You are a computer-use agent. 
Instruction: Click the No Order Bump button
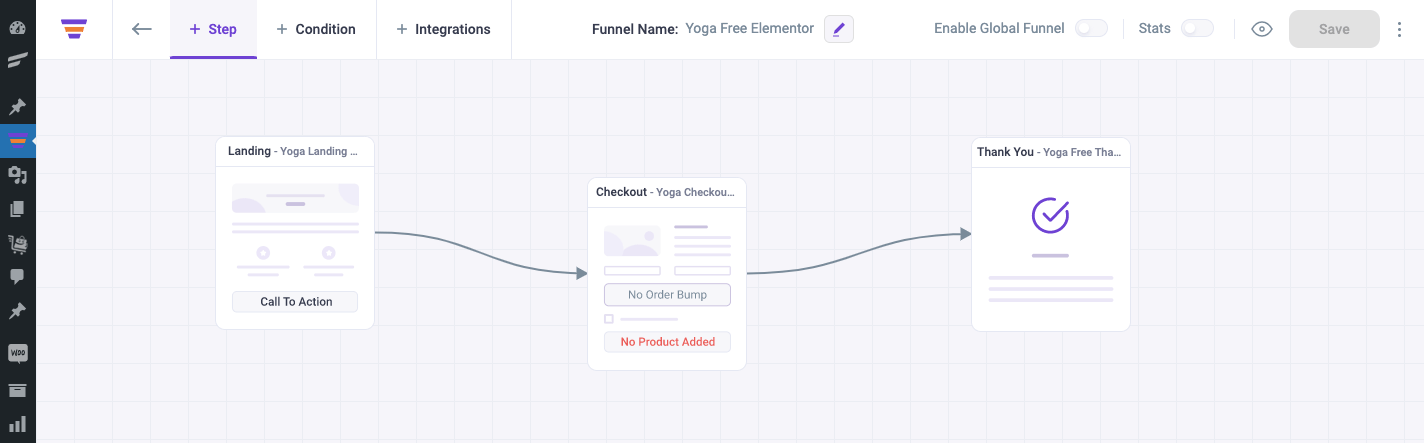pos(667,295)
